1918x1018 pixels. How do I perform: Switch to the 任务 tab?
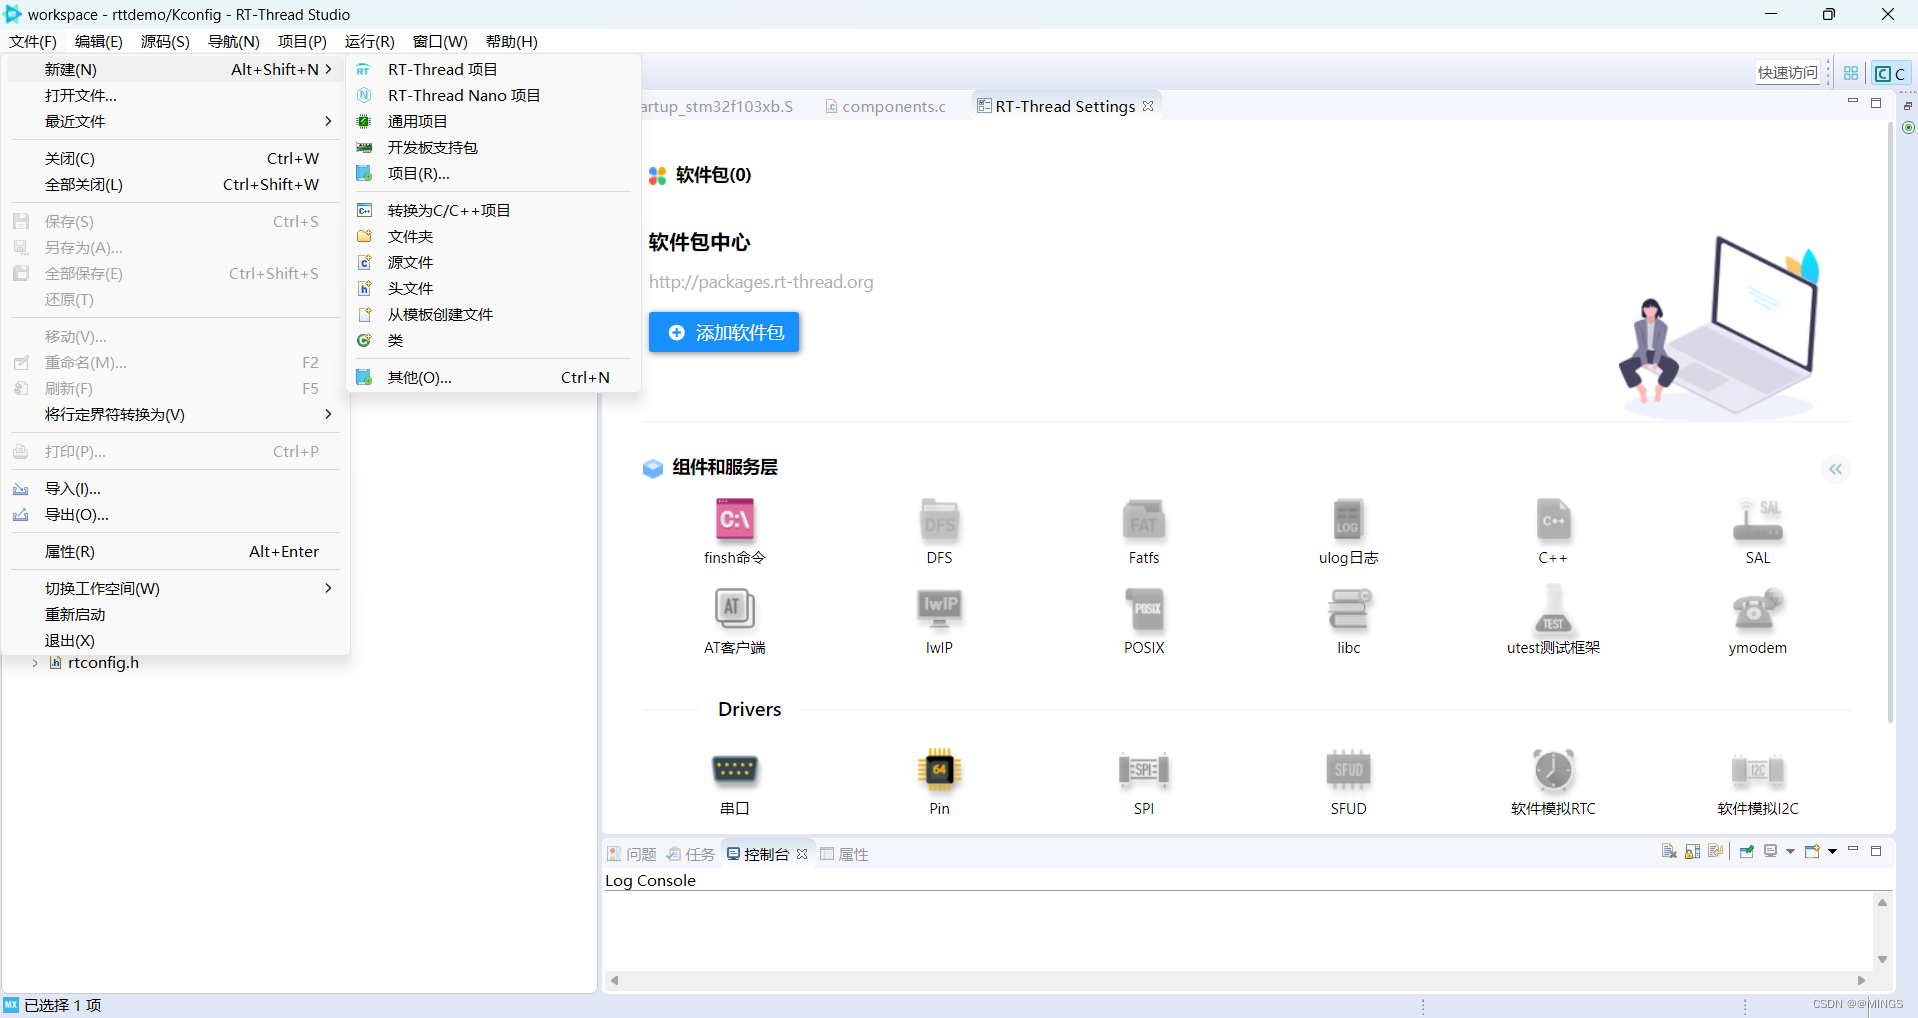[691, 854]
